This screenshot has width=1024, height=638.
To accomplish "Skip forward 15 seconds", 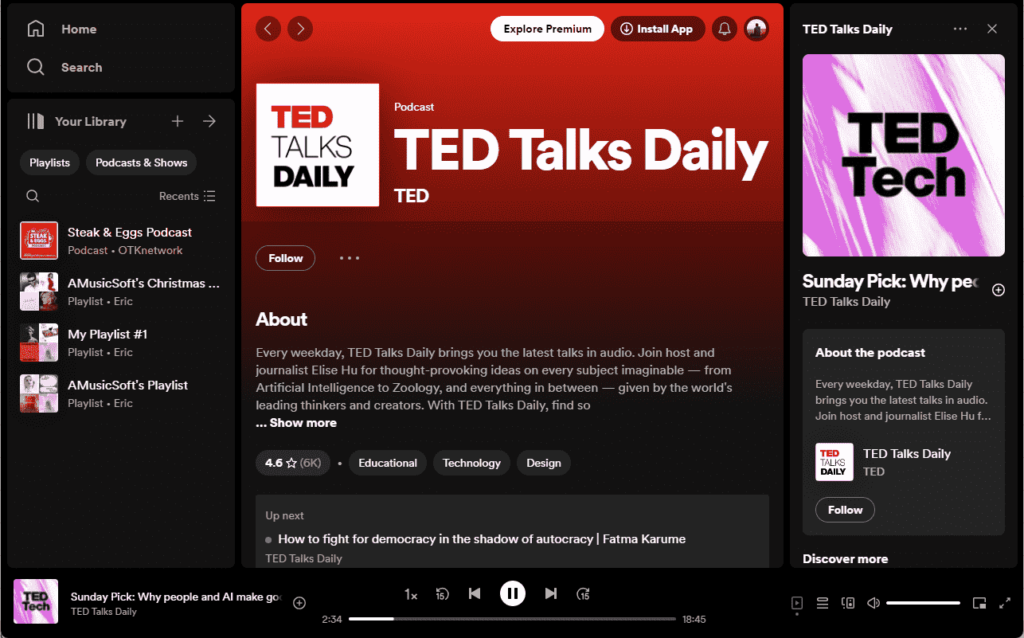I will pyautogui.click(x=583, y=593).
